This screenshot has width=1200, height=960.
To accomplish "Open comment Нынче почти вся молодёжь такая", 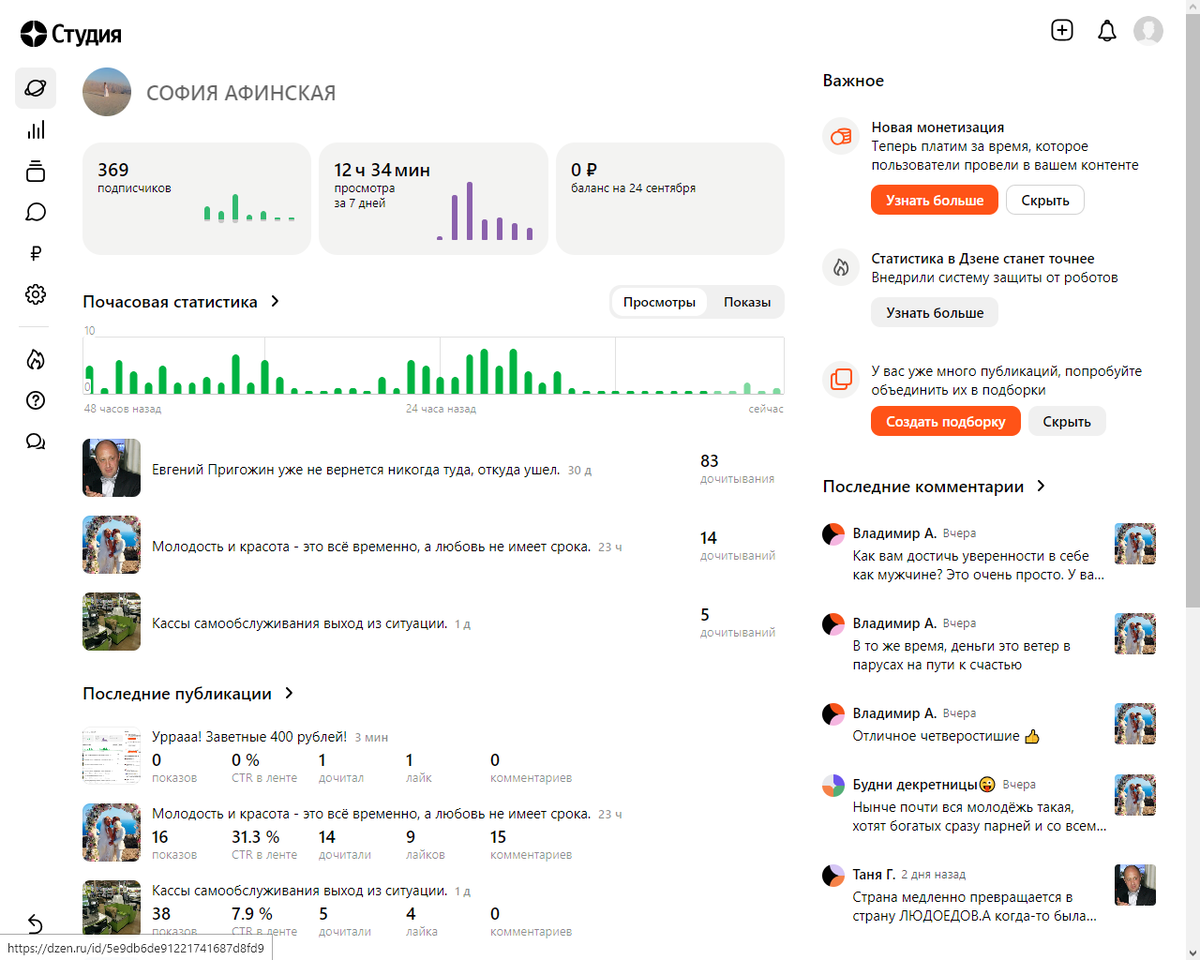I will (979, 816).
